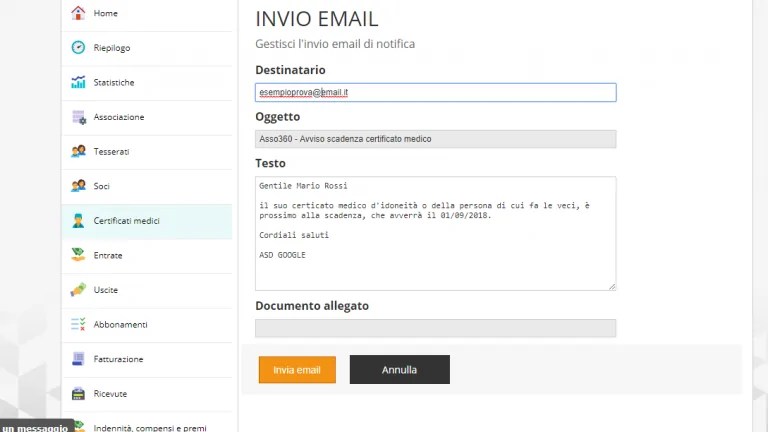Open the Statistiche menu entry
The height and width of the screenshot is (432, 768).
point(147,83)
